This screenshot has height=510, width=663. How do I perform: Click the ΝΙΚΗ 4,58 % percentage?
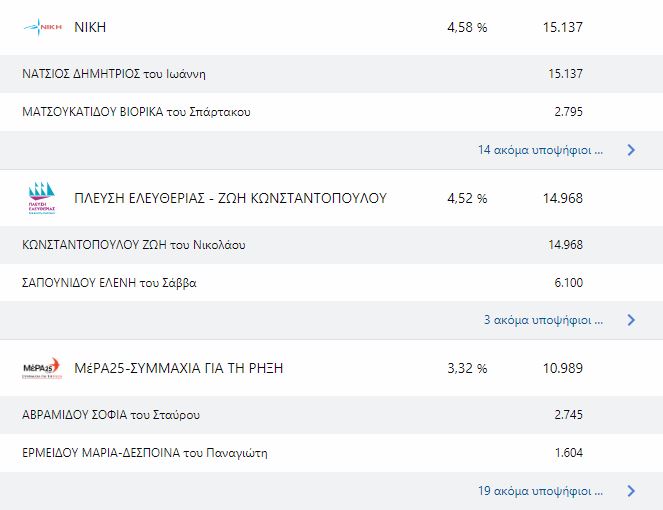[x=467, y=27]
